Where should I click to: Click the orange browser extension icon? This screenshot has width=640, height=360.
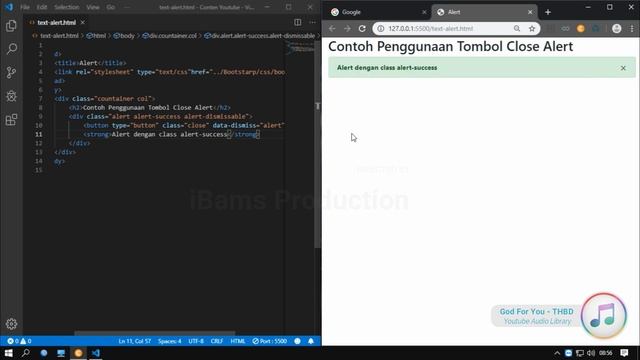tap(580, 29)
